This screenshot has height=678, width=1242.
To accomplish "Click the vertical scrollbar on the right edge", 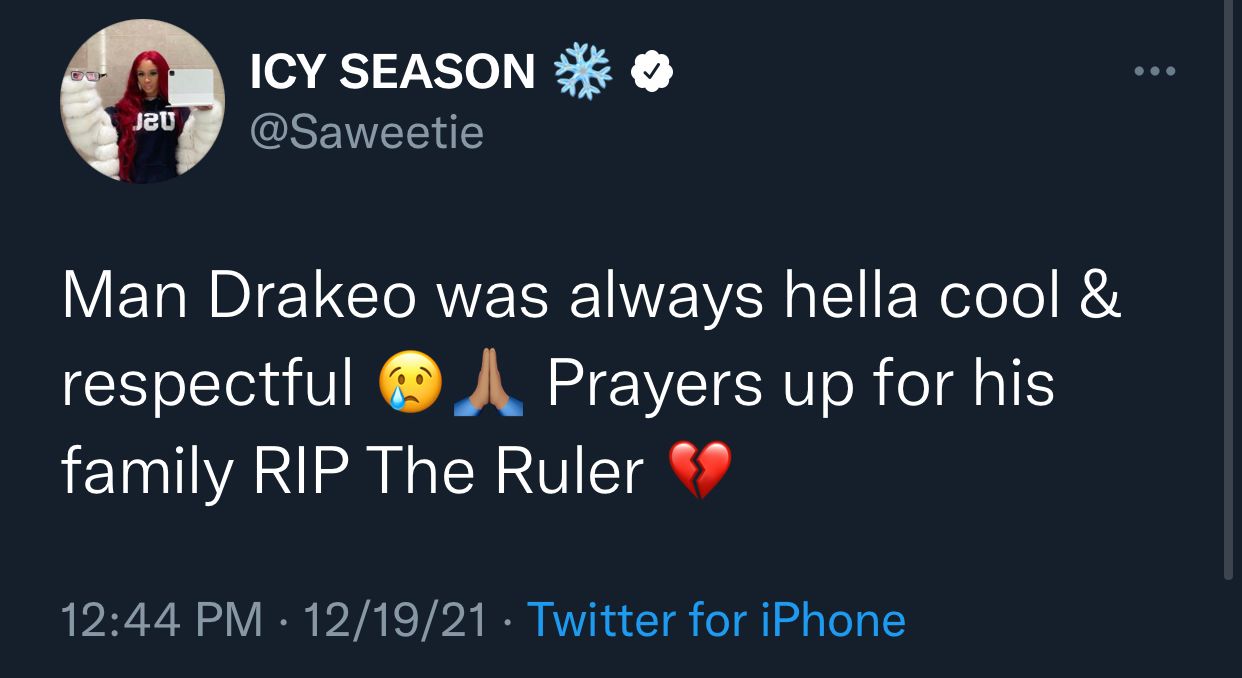I will pos(1229,290).
